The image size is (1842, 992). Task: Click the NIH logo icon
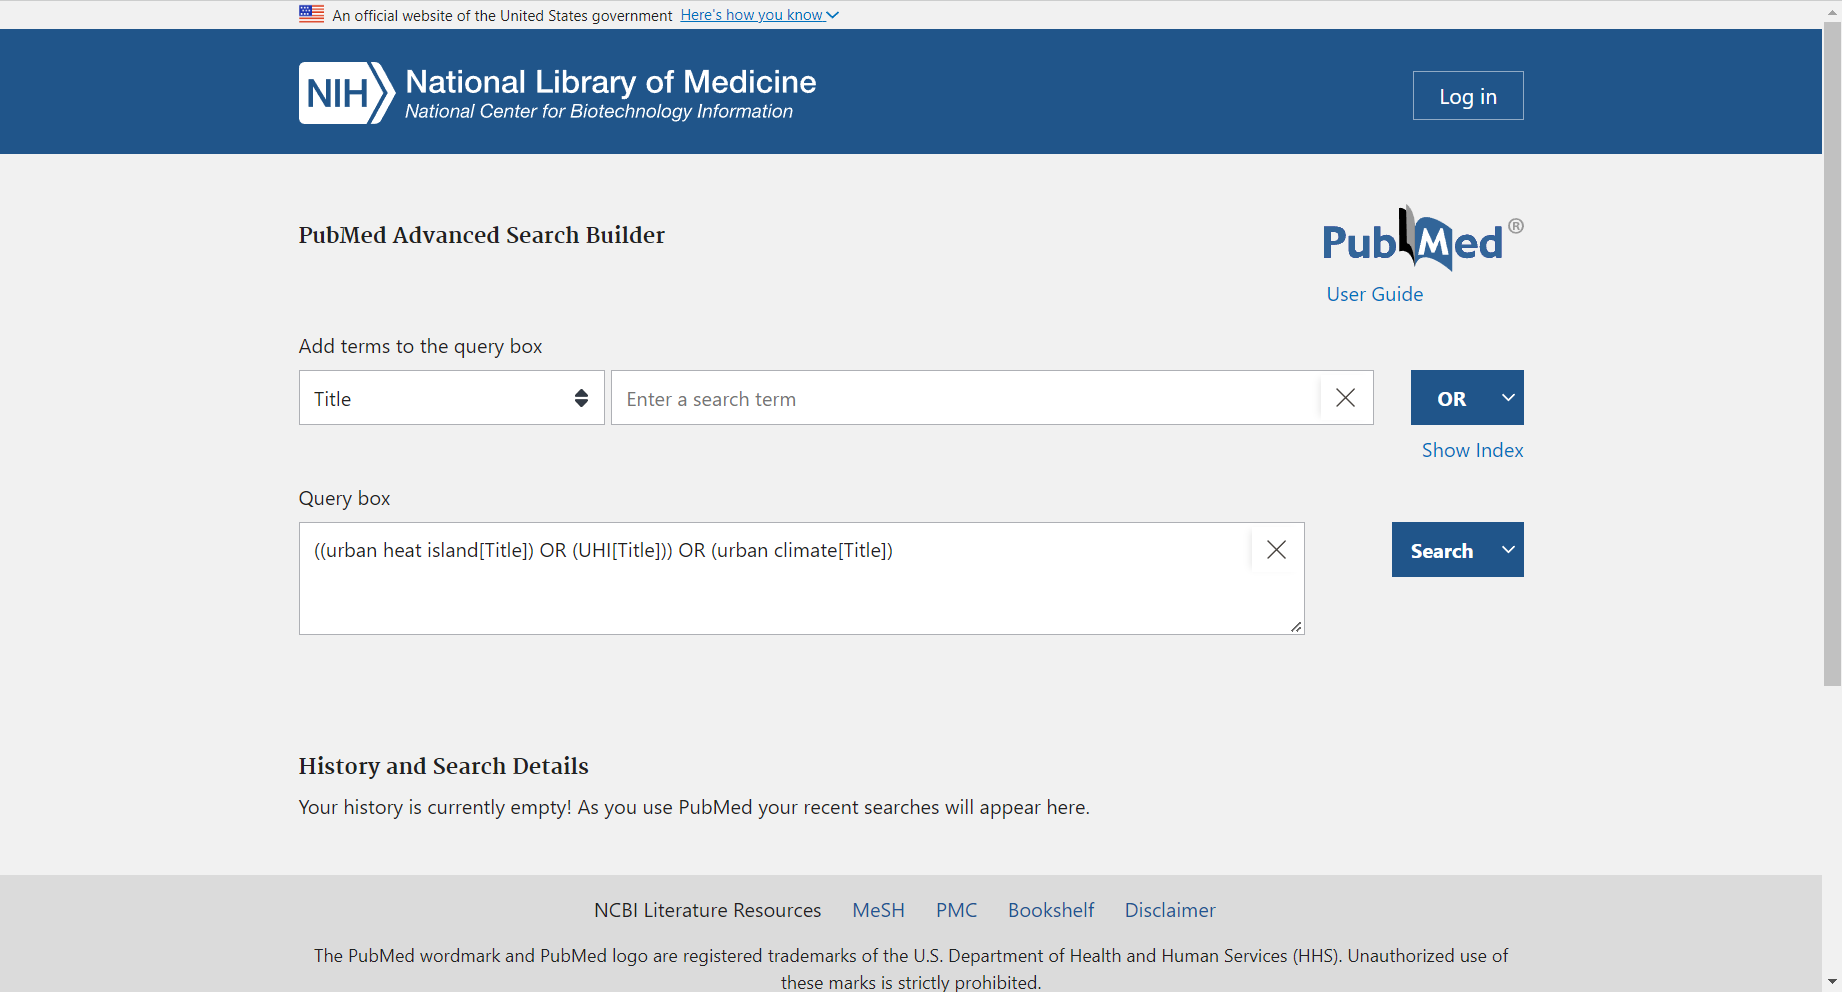pyautogui.click(x=346, y=93)
